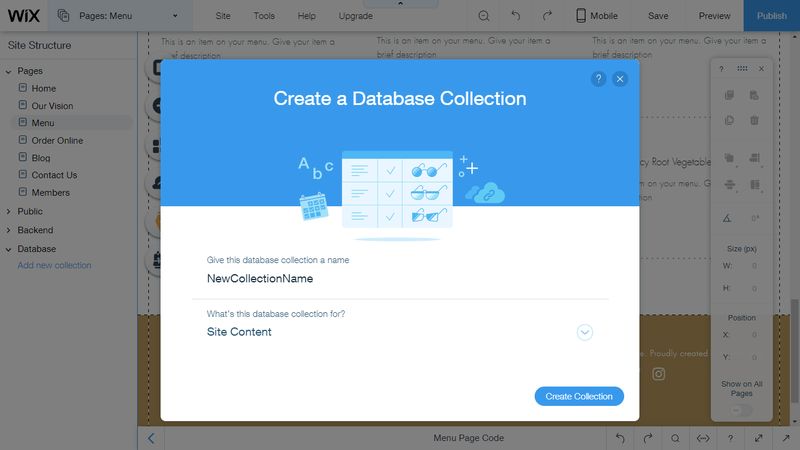This screenshot has height=450, width=800.
Task: Toggle Show on All Pages switch
Action: click(x=741, y=410)
